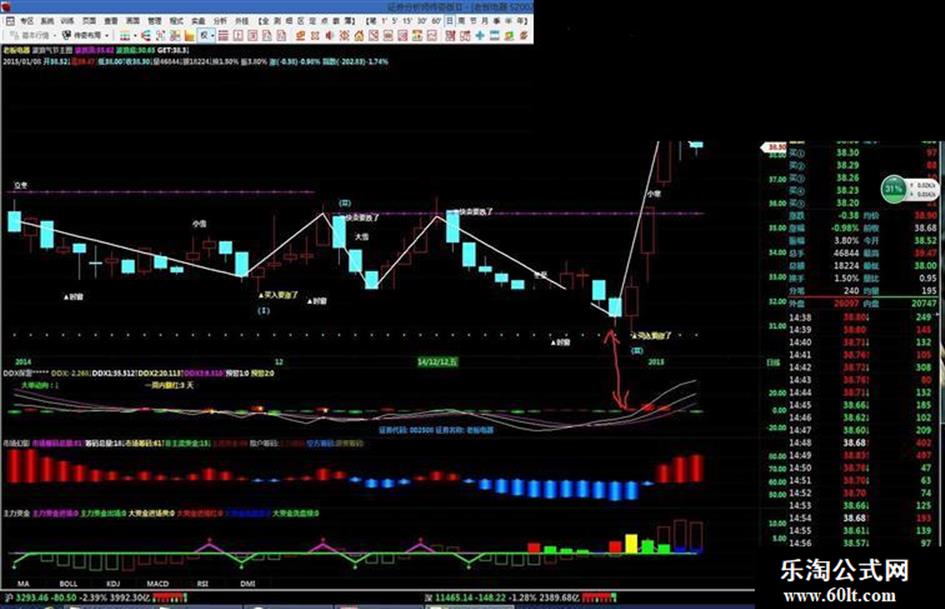Click the 2015 year label on time axis
Image resolution: width=945 pixels, height=609 pixels.
click(655, 362)
